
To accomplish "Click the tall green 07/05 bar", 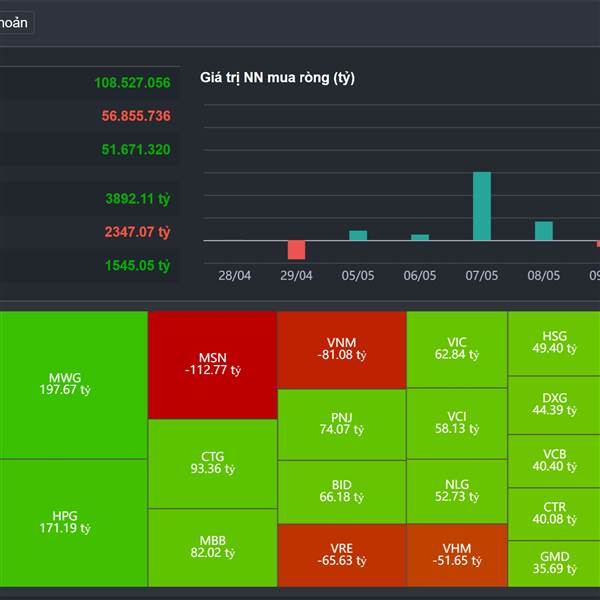I will [482, 206].
